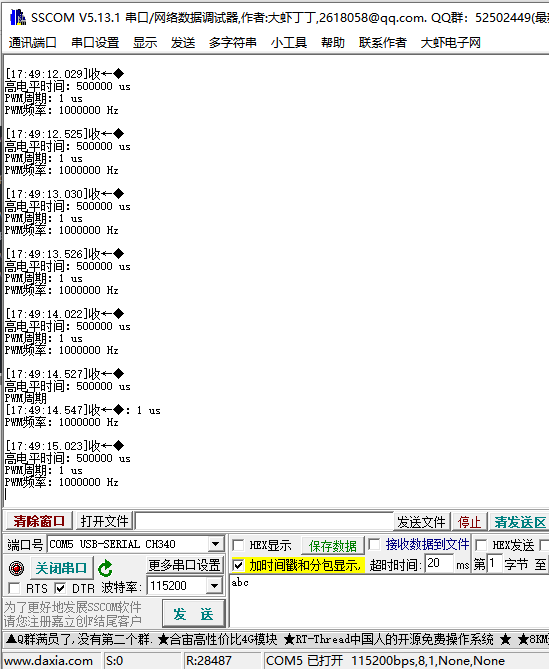Open the 小工具 menu
The width and height of the screenshot is (549, 669).
[x=289, y=43]
